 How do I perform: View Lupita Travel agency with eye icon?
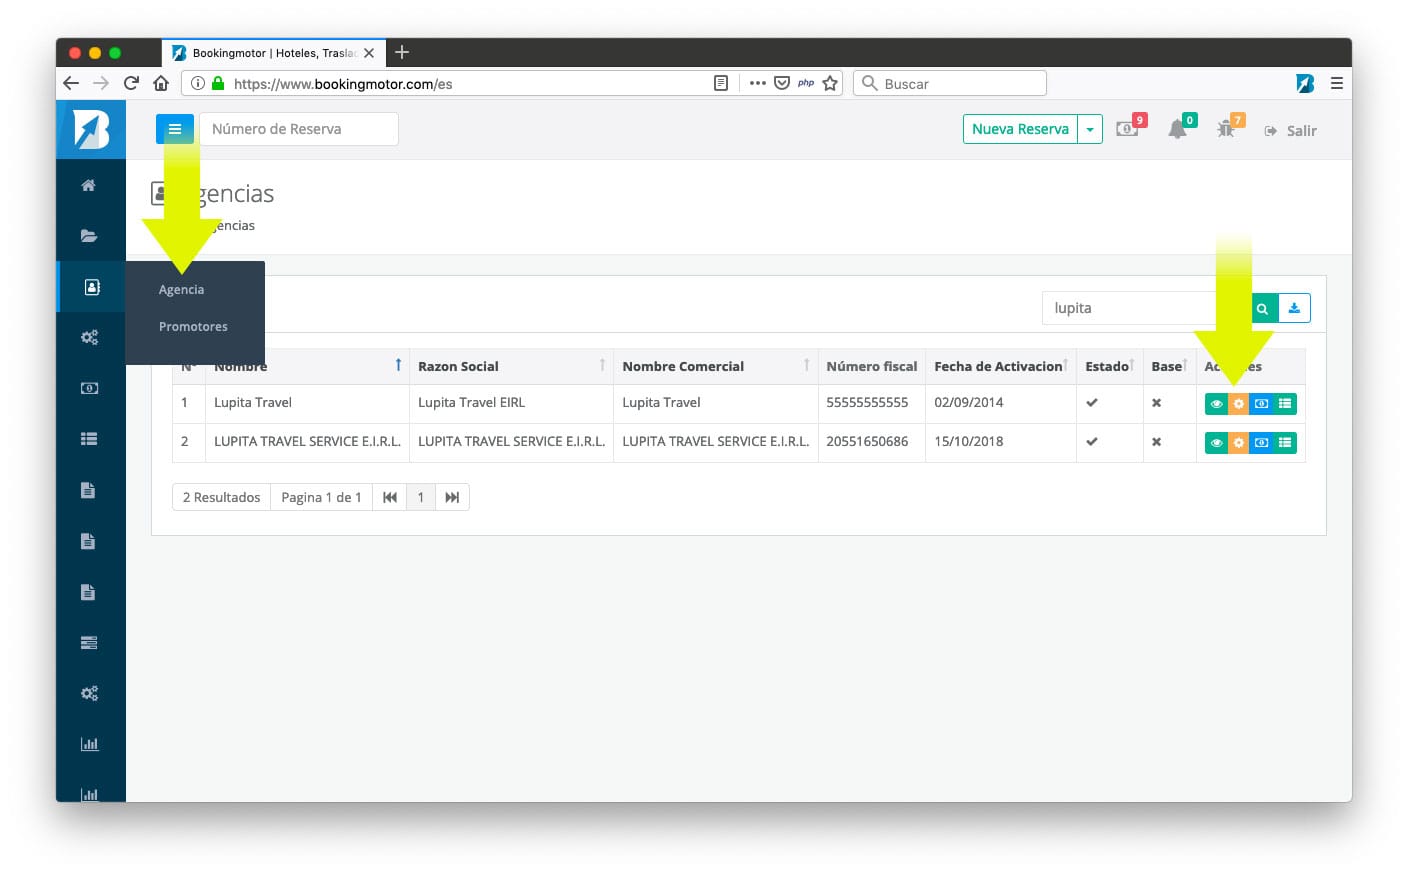1216,404
